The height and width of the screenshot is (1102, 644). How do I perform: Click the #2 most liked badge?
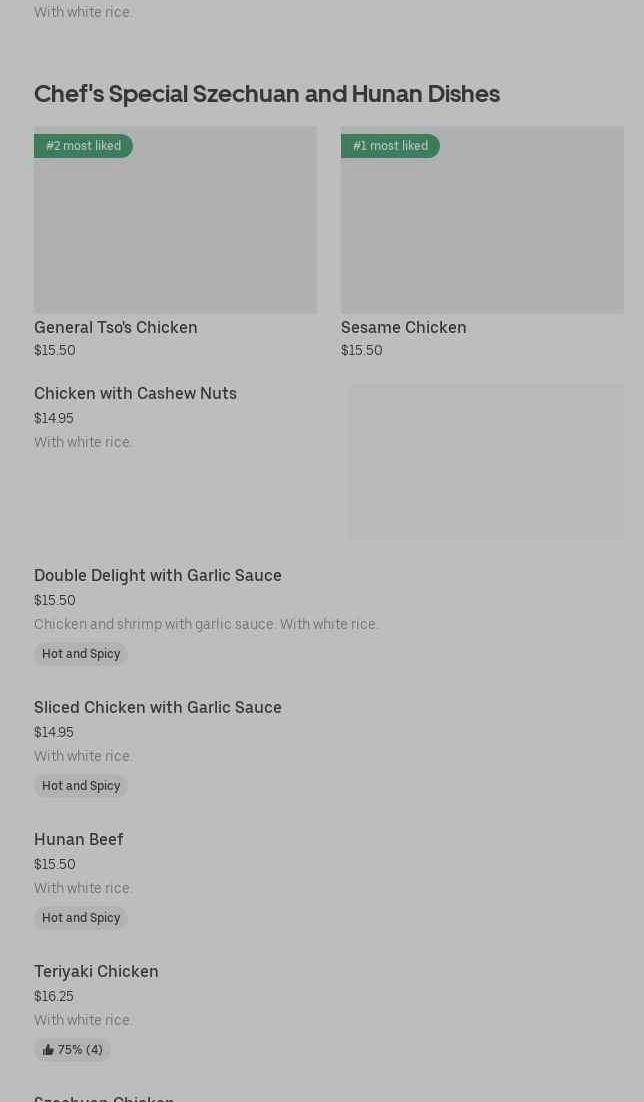(x=83, y=146)
